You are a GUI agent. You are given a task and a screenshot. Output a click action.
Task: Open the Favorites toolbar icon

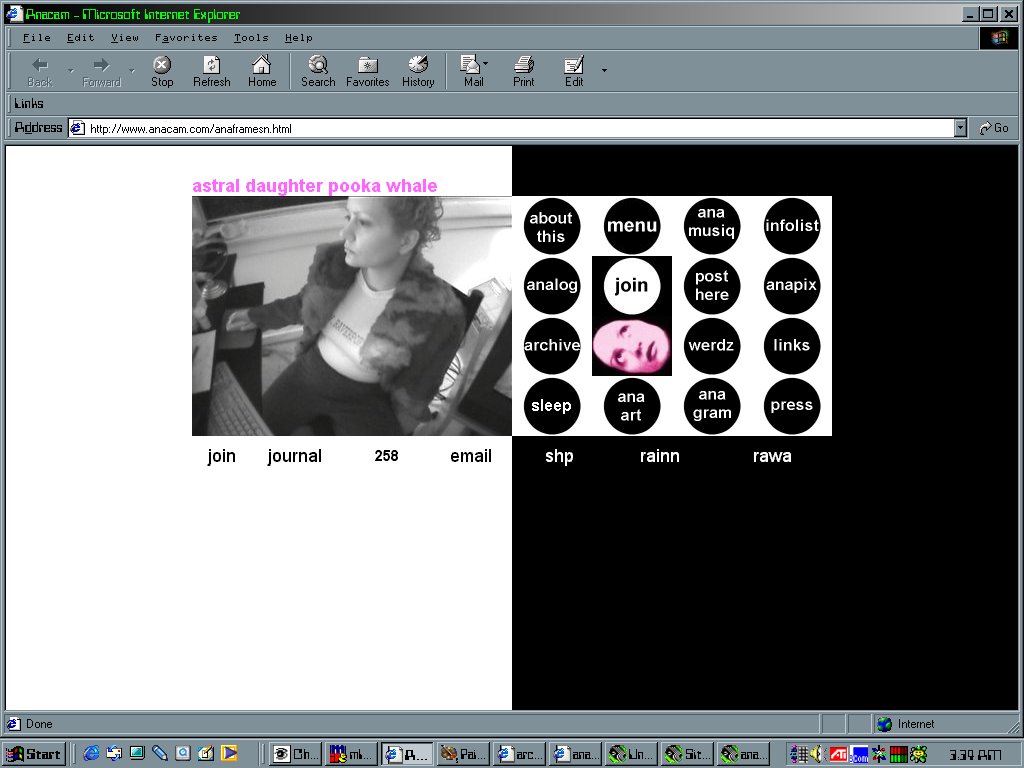[x=367, y=66]
